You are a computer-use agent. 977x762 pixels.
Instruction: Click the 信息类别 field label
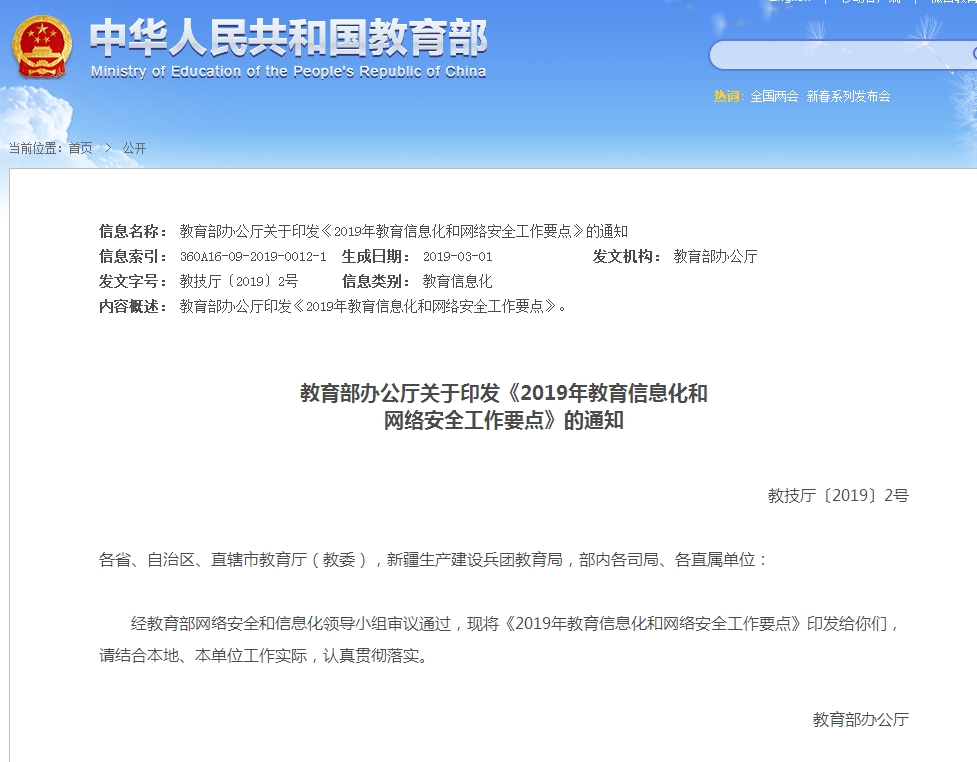pyautogui.click(x=376, y=281)
